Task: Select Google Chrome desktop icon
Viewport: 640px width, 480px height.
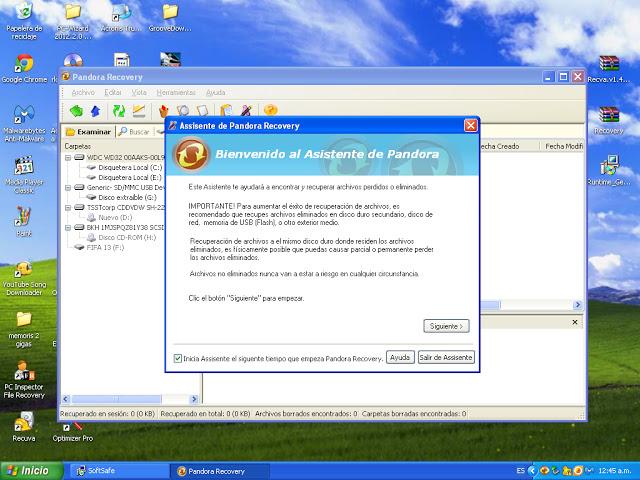Action: coord(24,63)
